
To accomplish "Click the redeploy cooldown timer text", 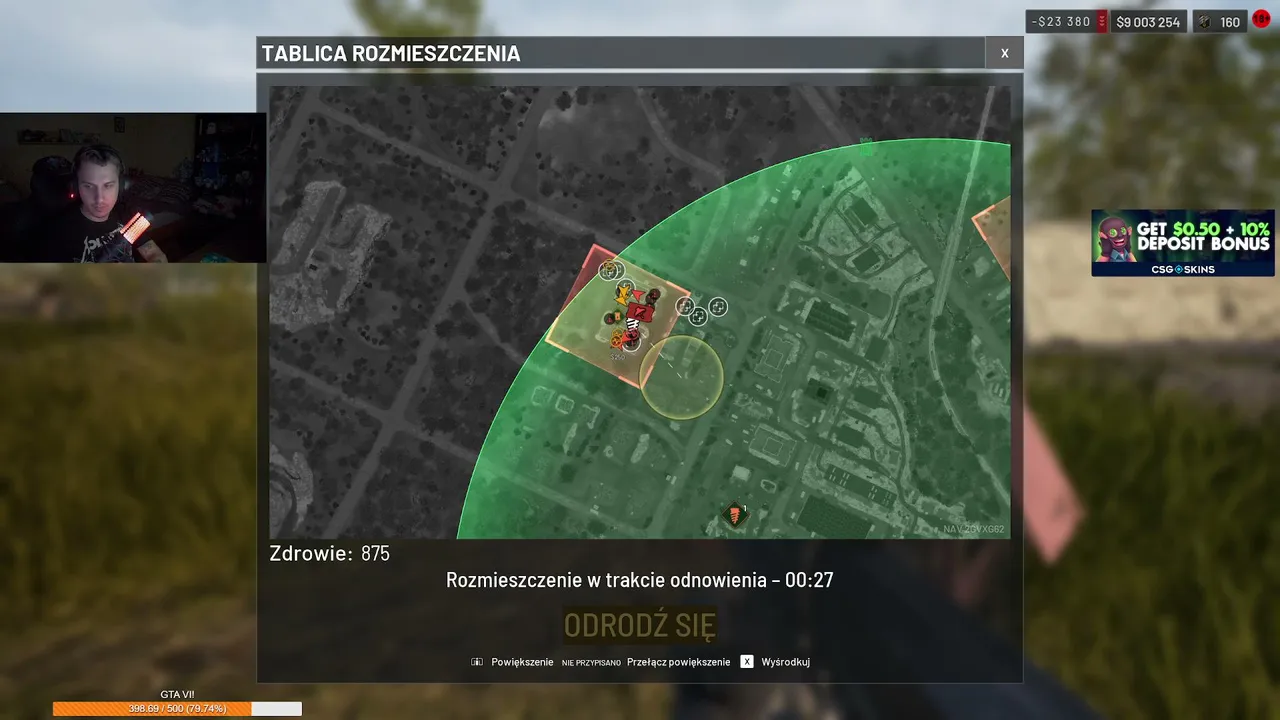I will point(640,580).
